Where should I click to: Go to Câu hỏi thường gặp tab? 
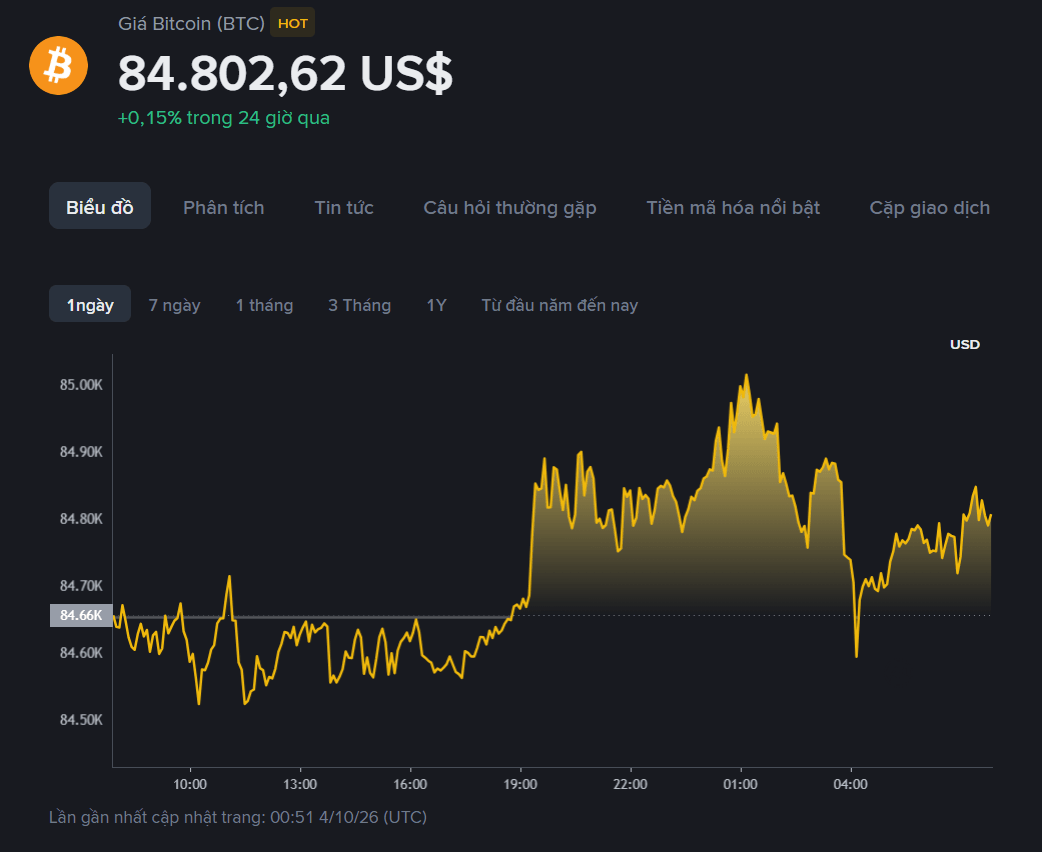pyautogui.click(x=510, y=208)
